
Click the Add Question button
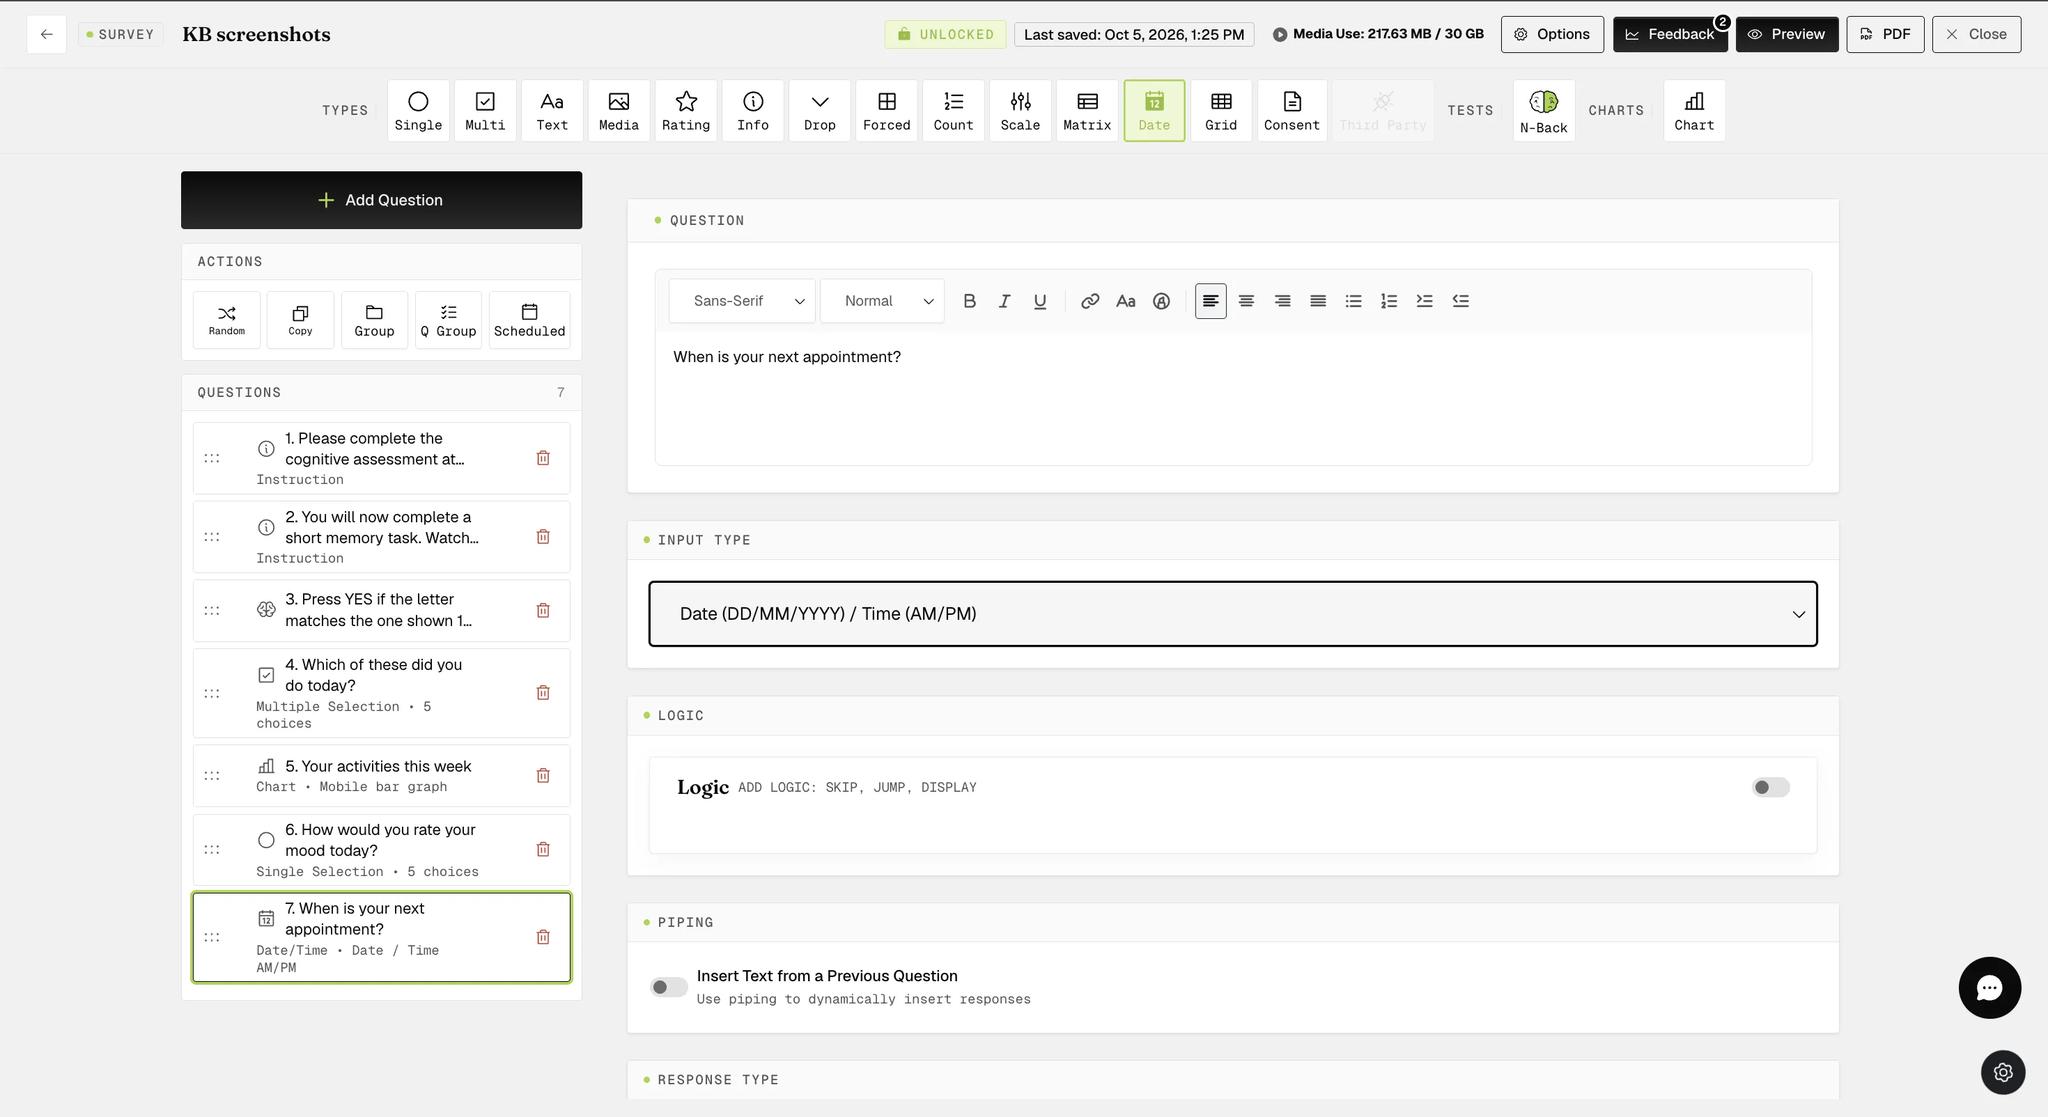coord(381,200)
